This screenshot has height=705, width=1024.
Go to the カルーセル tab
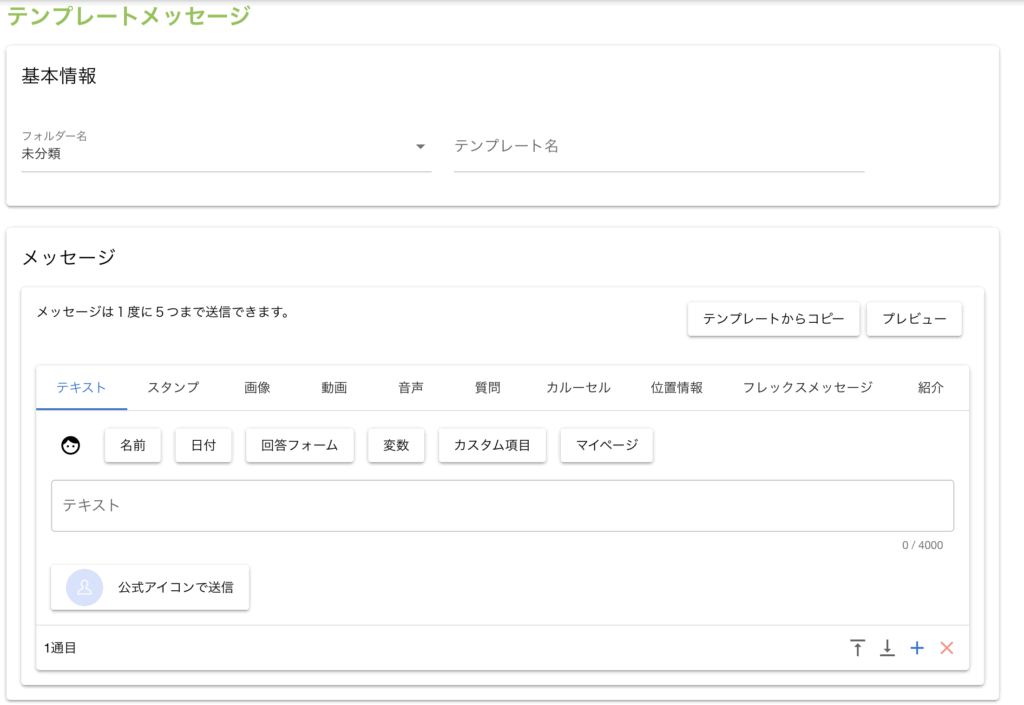pyautogui.click(x=578, y=388)
